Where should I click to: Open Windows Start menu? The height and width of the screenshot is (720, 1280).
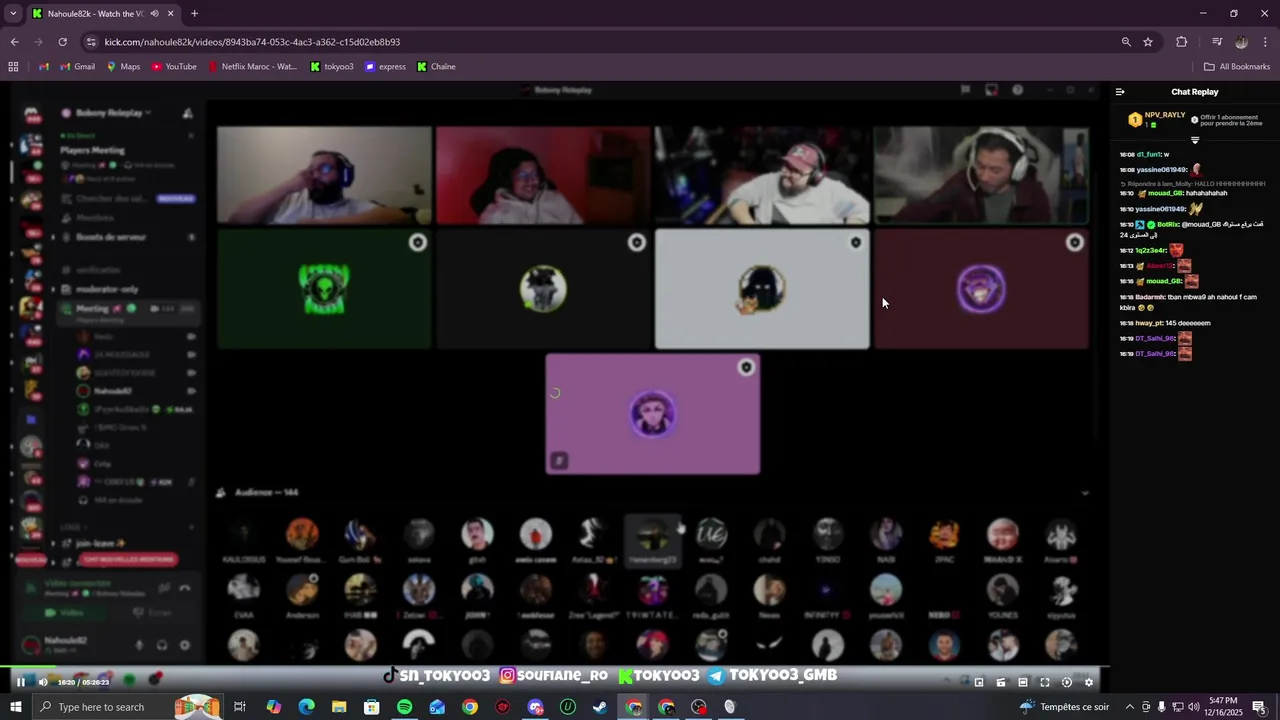click(15, 707)
